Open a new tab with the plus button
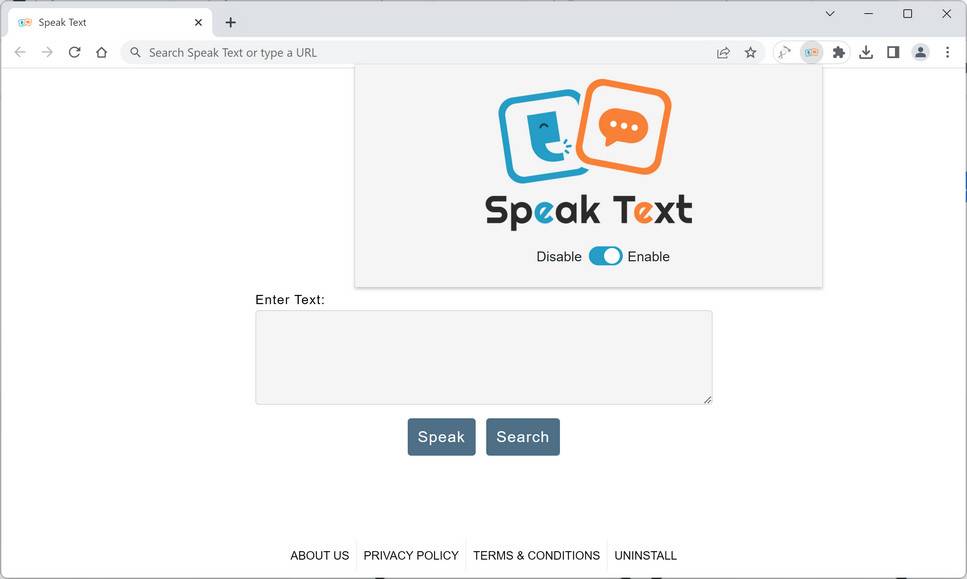 pos(230,22)
